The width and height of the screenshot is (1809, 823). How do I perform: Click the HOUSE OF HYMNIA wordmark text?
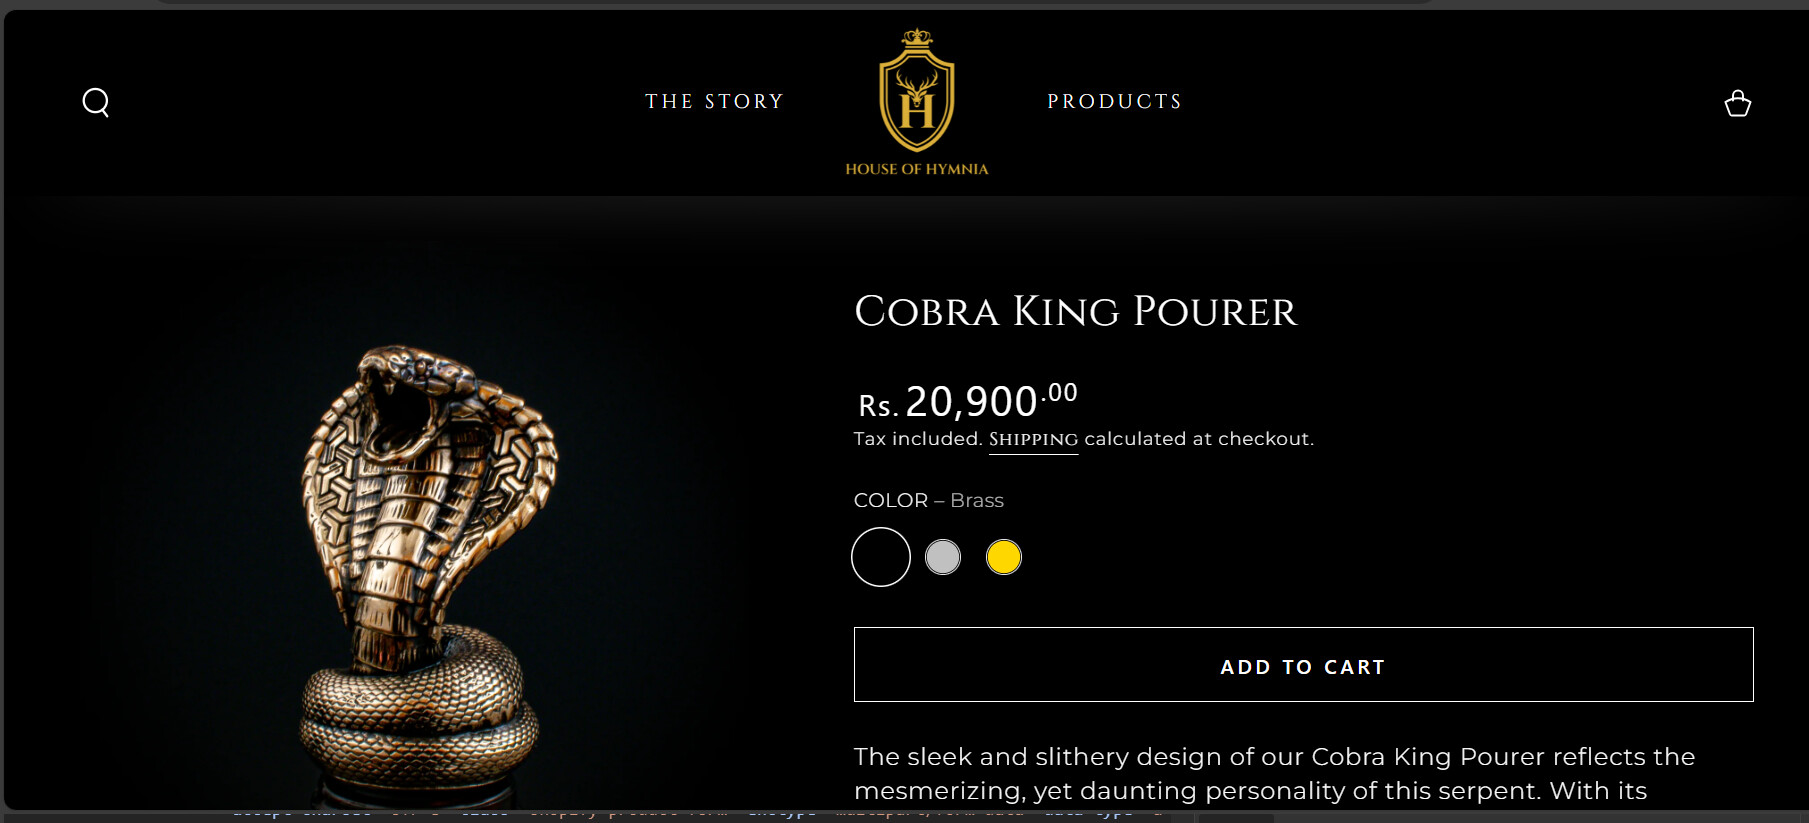click(916, 169)
